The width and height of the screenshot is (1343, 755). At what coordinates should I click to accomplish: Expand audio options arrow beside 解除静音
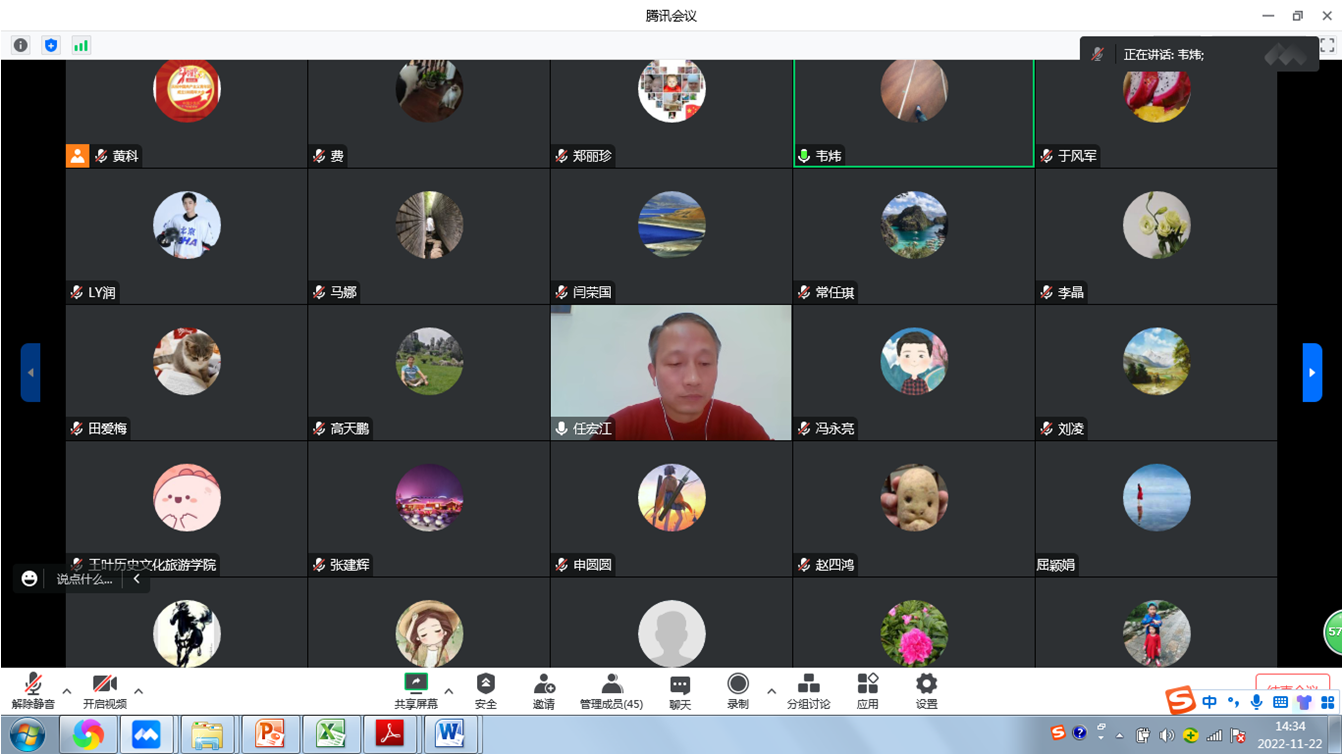pyautogui.click(x=67, y=691)
